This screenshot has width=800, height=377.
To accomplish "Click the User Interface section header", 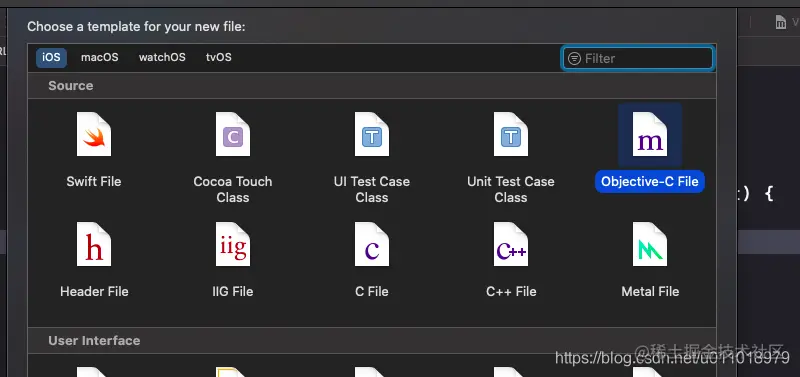I will pyautogui.click(x=94, y=341).
